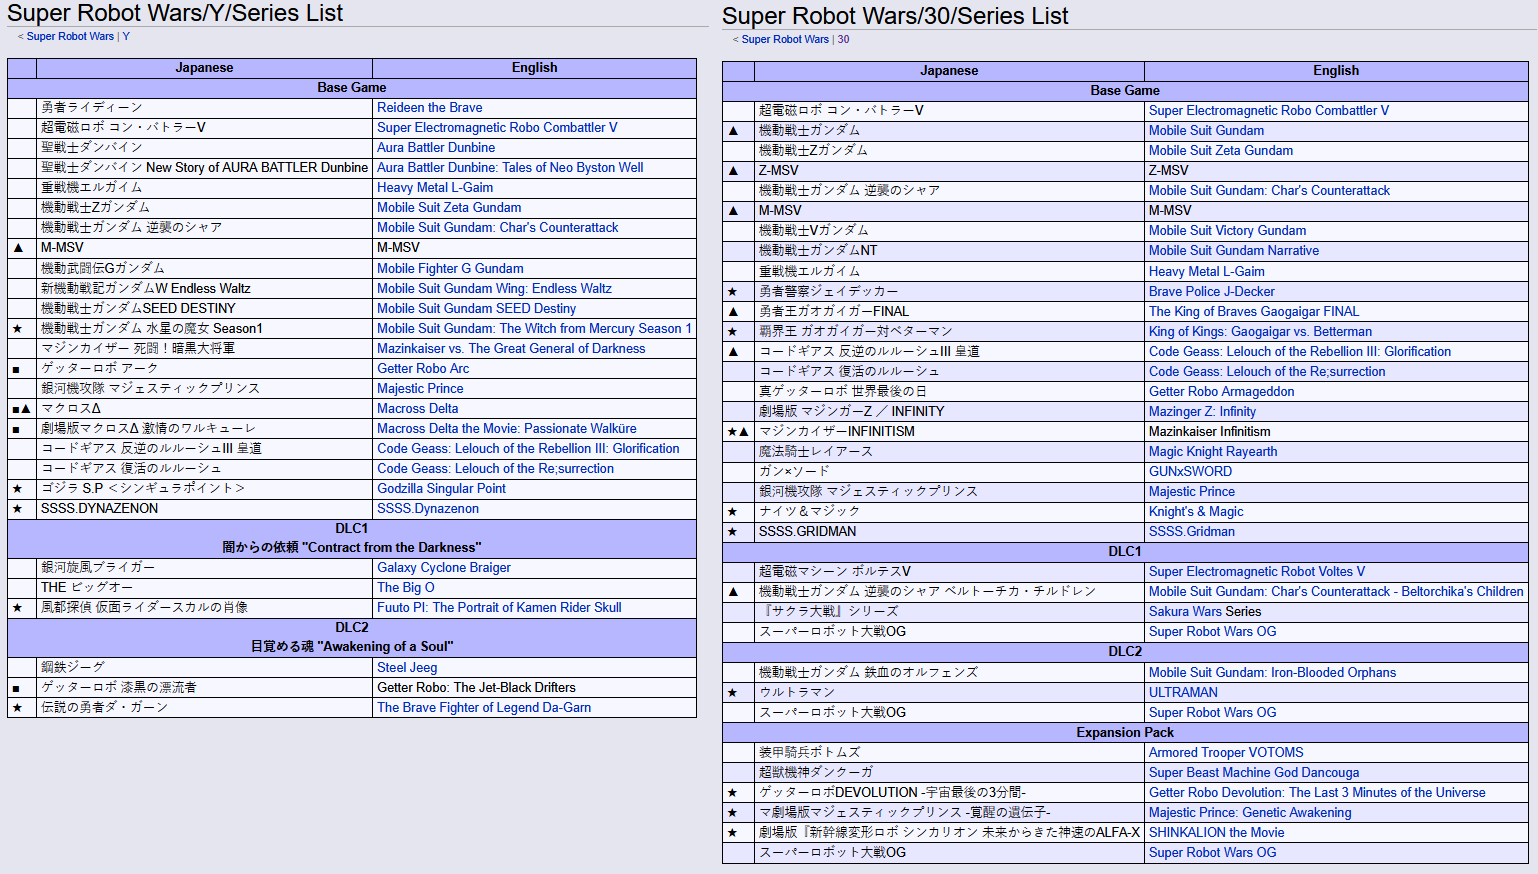
Task: Click 'THE ビッグオー' Japanese title cell
Action: point(204,588)
